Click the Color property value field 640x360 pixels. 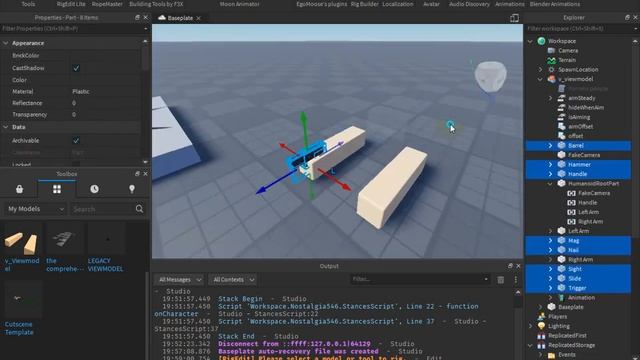pyautogui.click(x=105, y=80)
